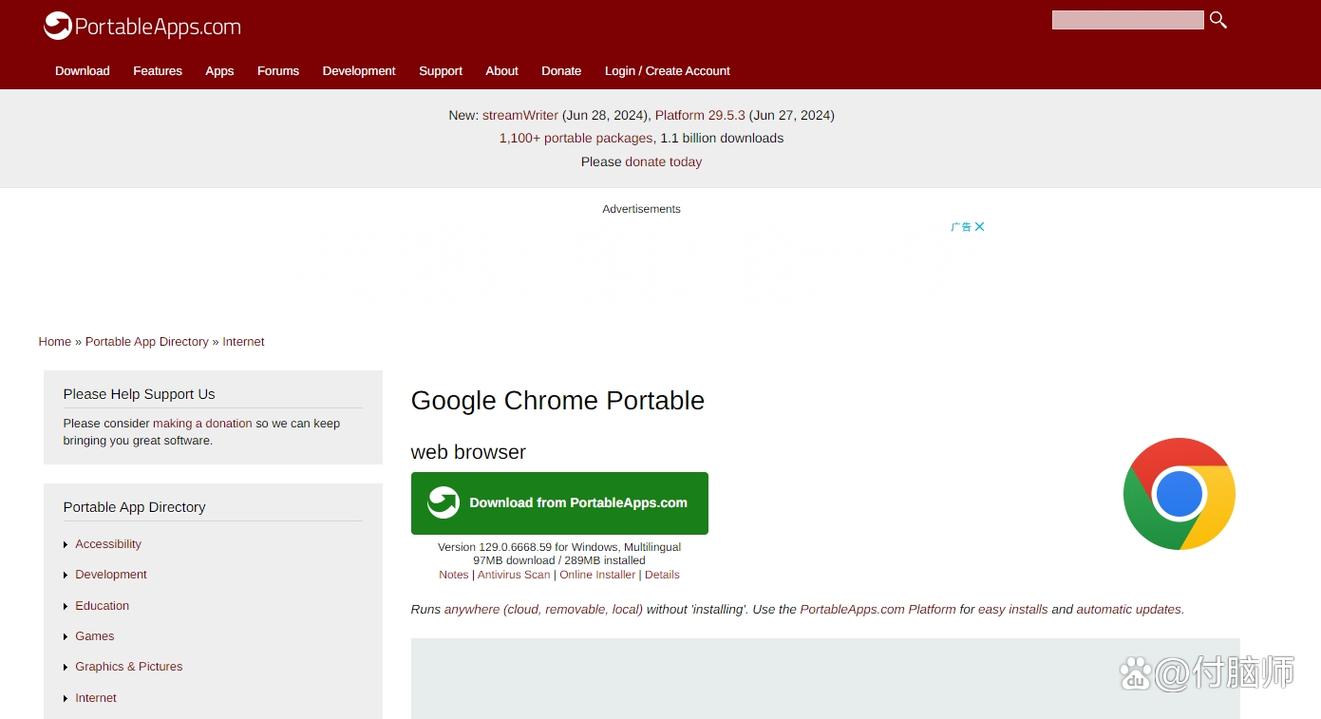
Task: Open the streamWriter news link
Action: 520,115
